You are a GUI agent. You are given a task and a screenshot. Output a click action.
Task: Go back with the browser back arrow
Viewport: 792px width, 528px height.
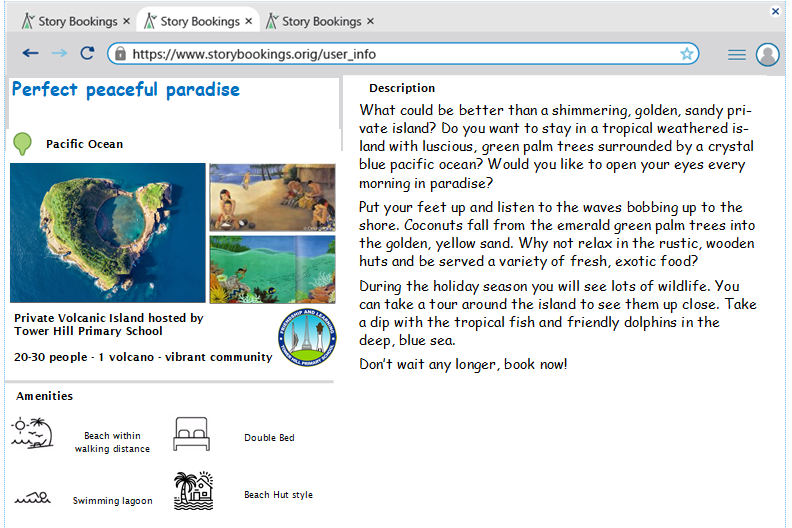point(31,53)
